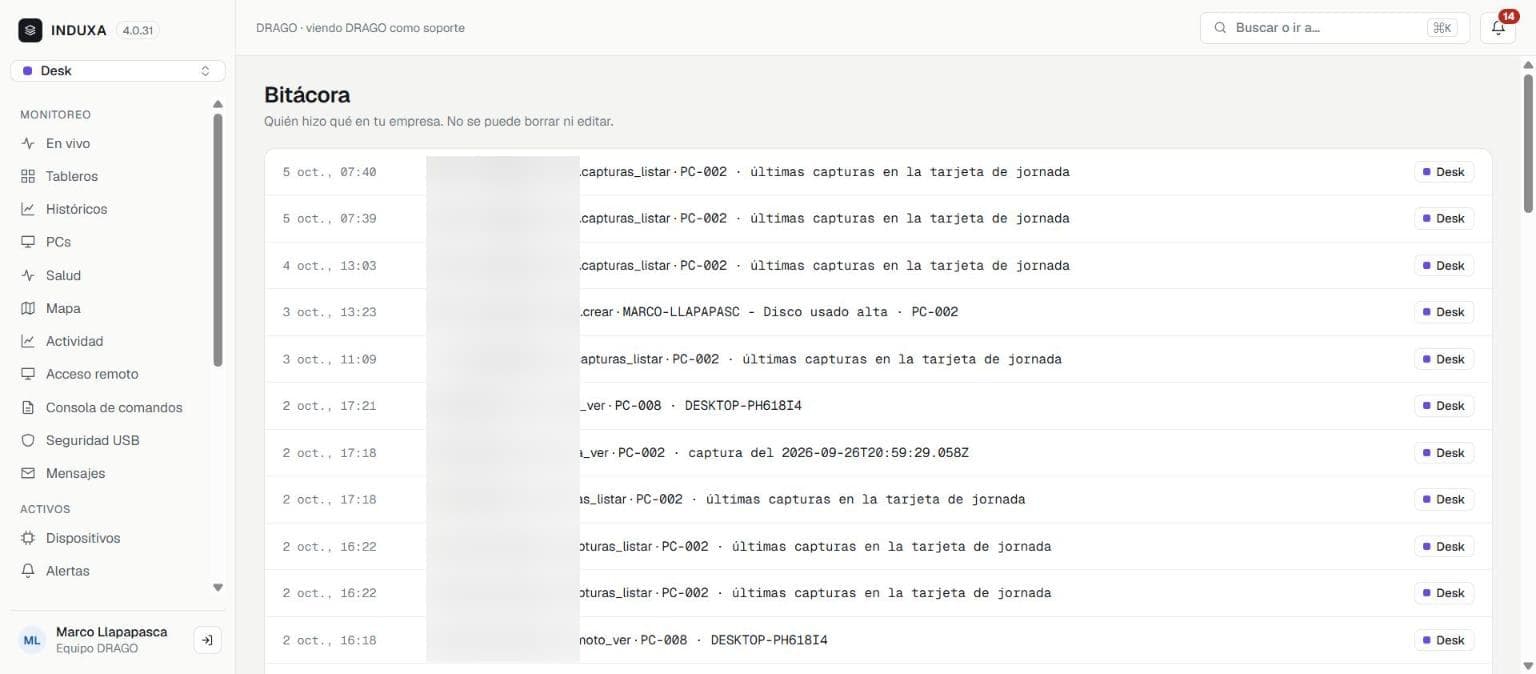Viewport: 1536px width, 674px height.
Task: Click the Desk tag in the 2 oct., 16:18 row
Action: (x=1444, y=640)
